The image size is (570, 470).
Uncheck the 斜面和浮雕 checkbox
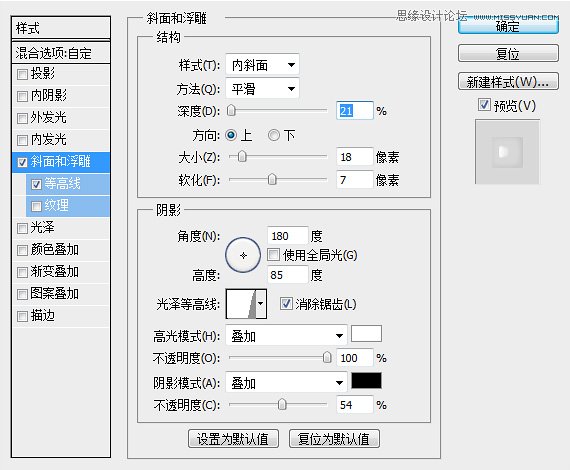coord(22,162)
